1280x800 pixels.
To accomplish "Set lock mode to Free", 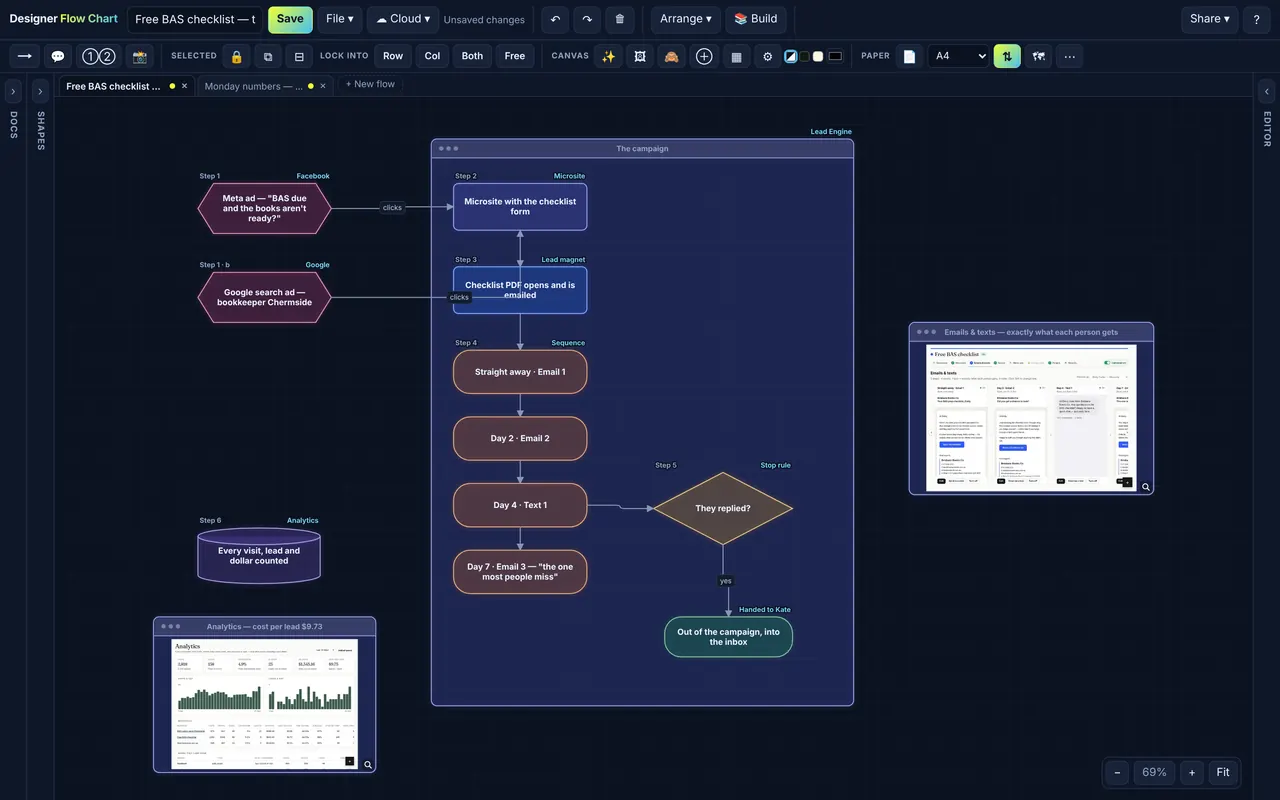I will [515, 56].
